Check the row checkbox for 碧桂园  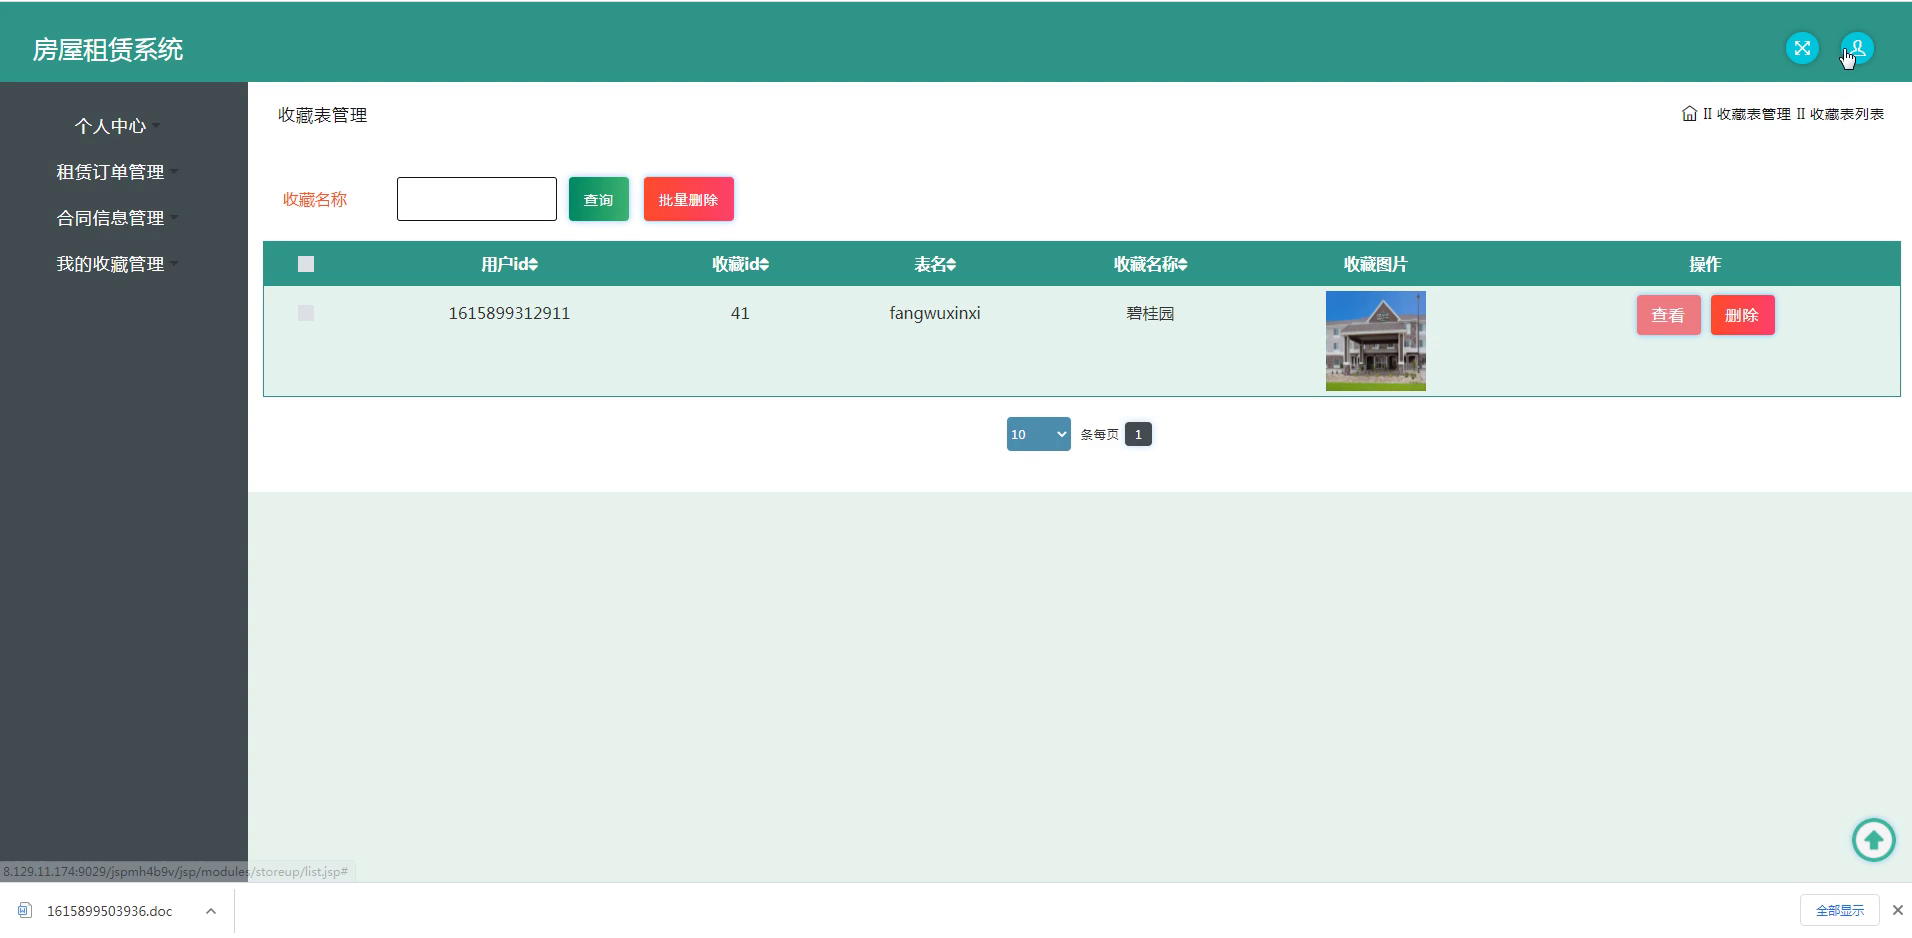pyautogui.click(x=306, y=313)
